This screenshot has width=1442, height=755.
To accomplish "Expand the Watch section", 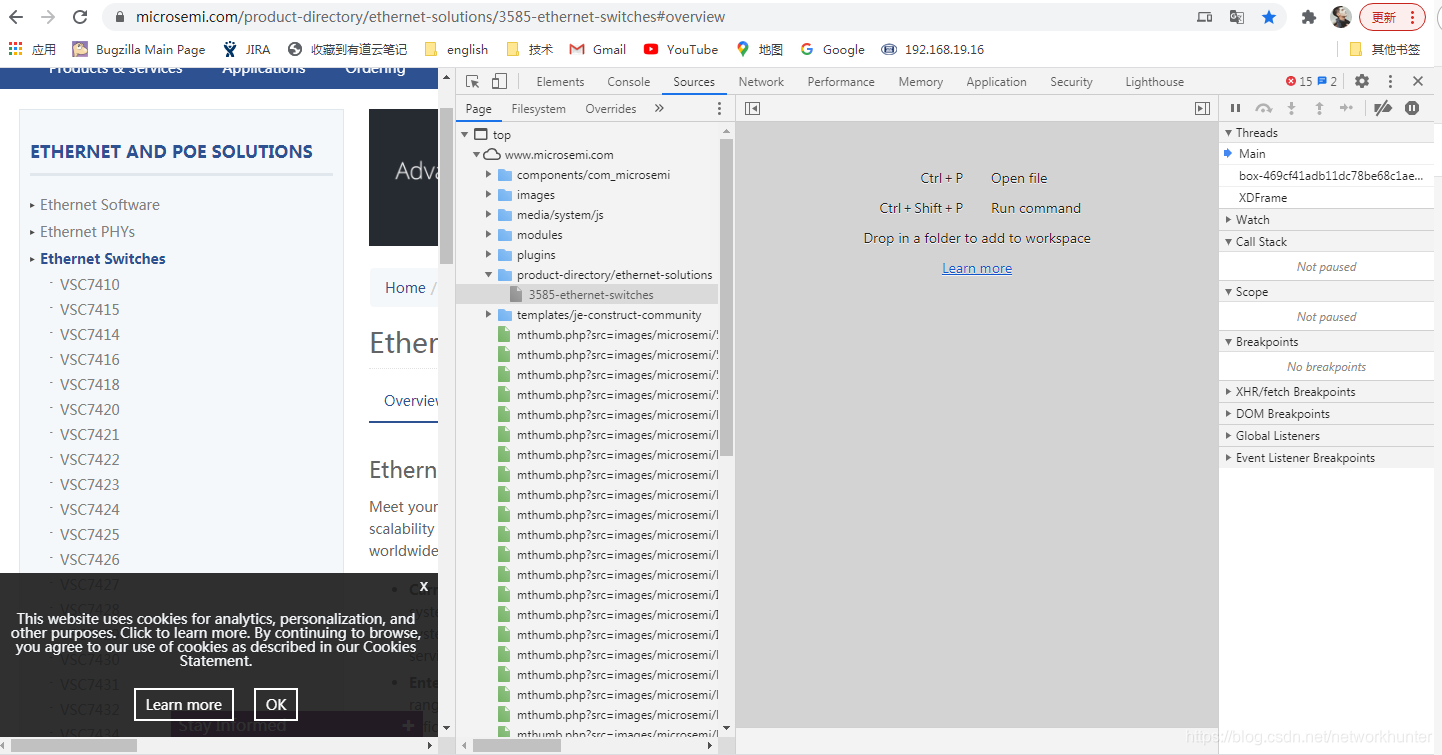I will point(1326,220).
